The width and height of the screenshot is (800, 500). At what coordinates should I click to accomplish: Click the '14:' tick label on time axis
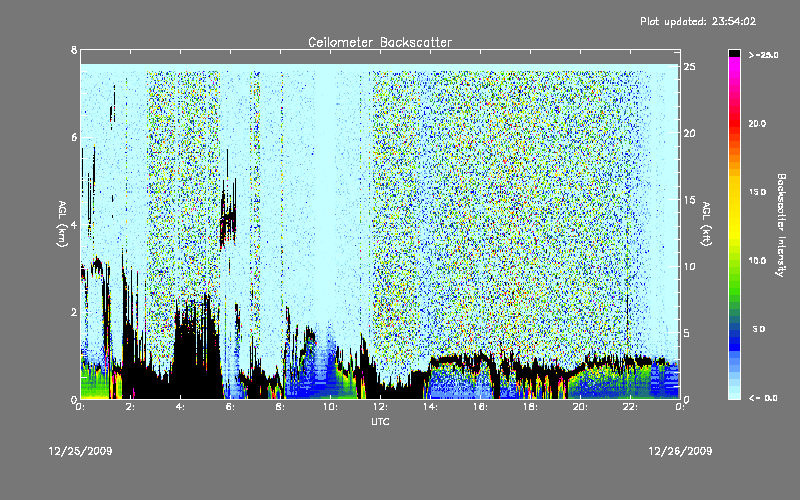tap(430, 407)
